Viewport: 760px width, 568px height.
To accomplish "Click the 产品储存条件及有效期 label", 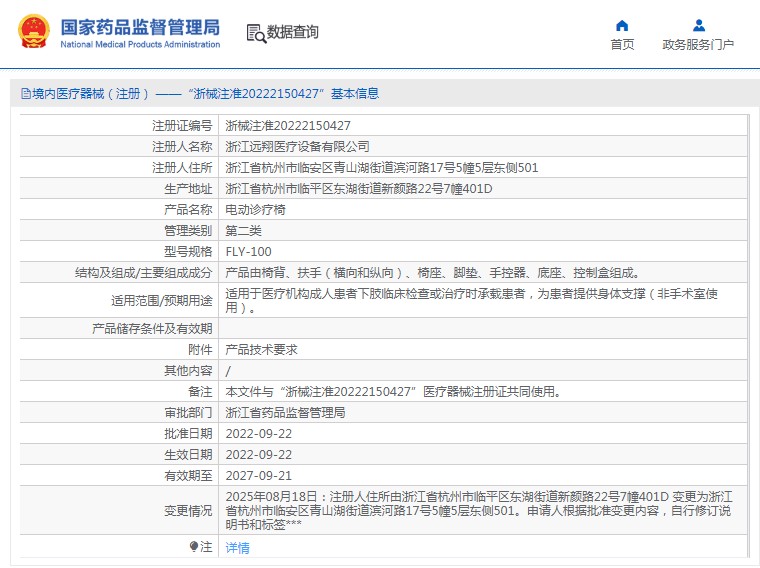I will point(152,329).
